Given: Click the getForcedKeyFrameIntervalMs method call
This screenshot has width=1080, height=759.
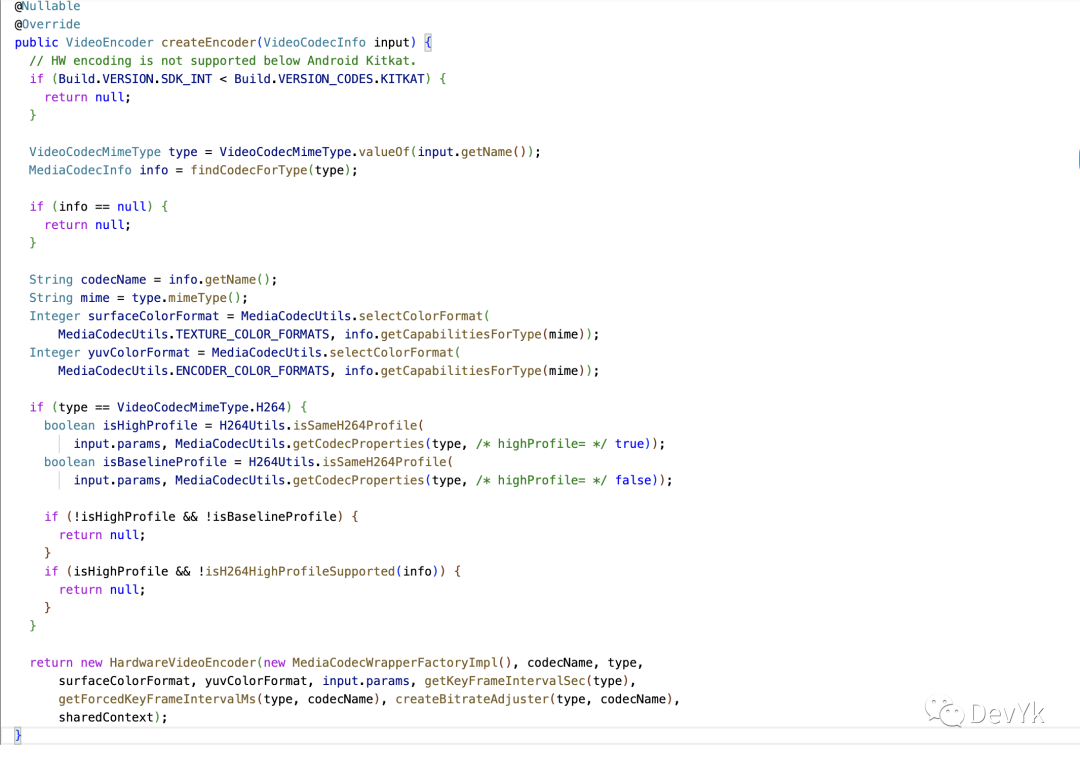Looking at the screenshot, I should [x=158, y=699].
